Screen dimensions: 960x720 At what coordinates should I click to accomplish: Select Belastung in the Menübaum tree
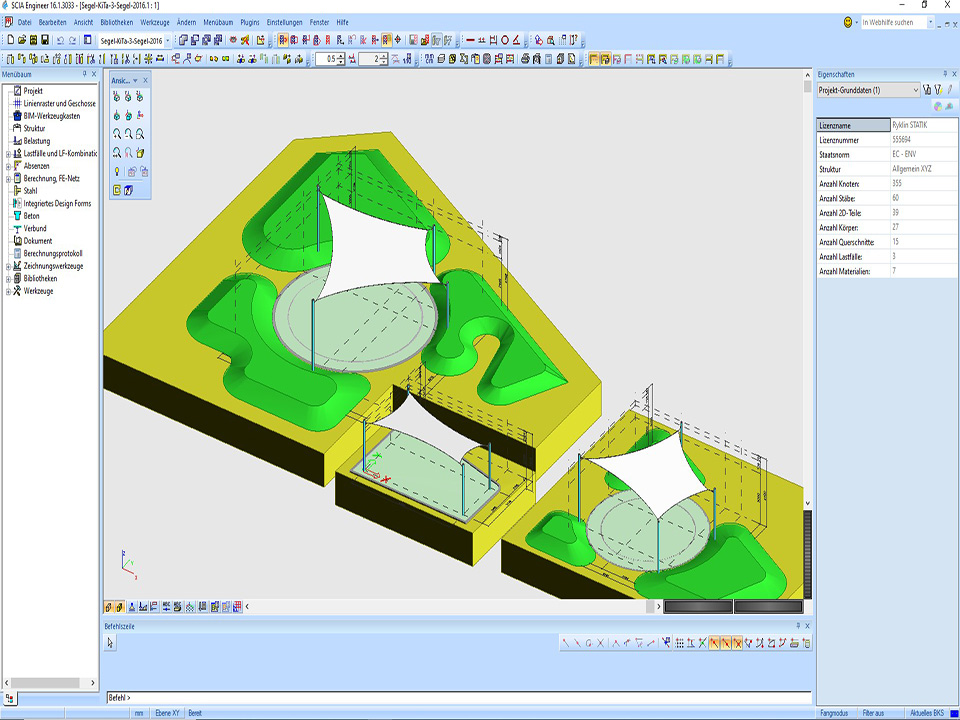[x=37, y=141]
